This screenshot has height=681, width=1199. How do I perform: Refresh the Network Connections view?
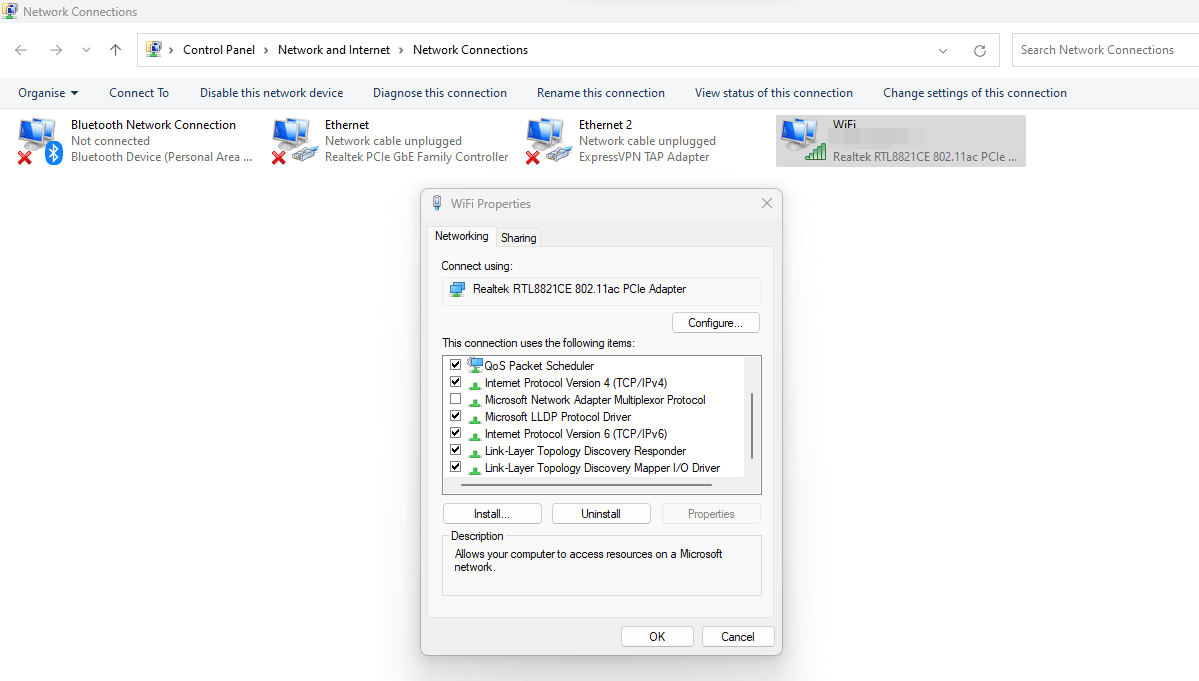978,49
